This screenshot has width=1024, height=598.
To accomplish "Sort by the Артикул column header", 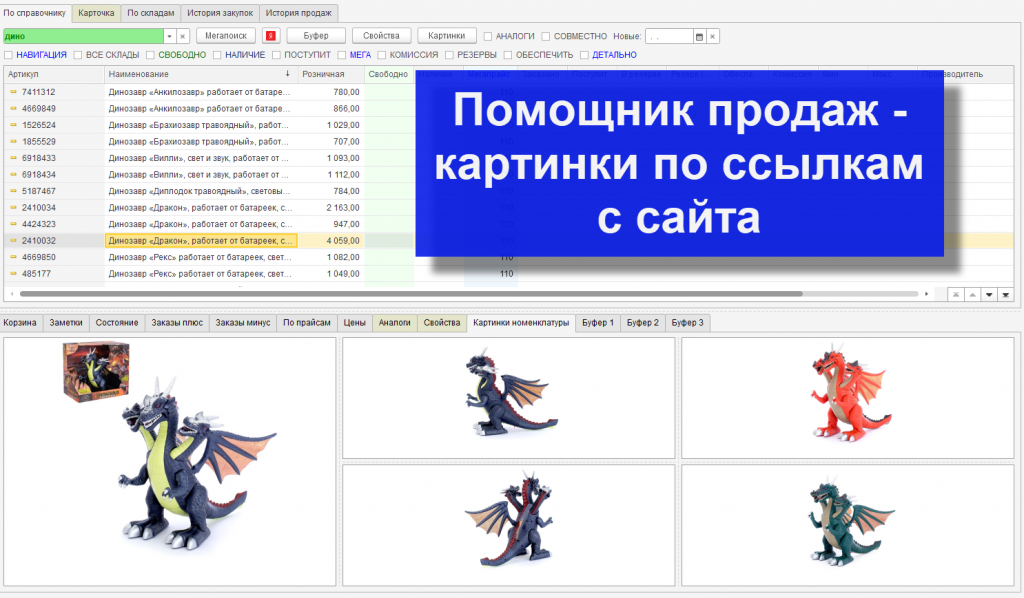I will 54,74.
